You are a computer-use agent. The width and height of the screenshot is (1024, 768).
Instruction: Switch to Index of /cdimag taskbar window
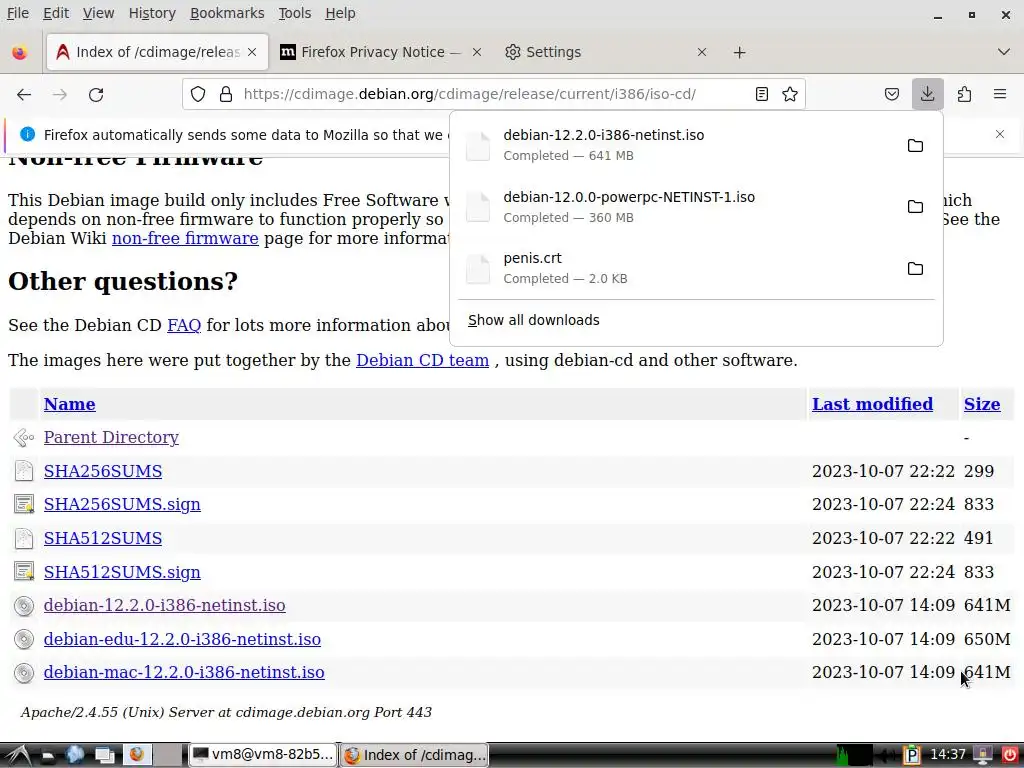(415, 755)
